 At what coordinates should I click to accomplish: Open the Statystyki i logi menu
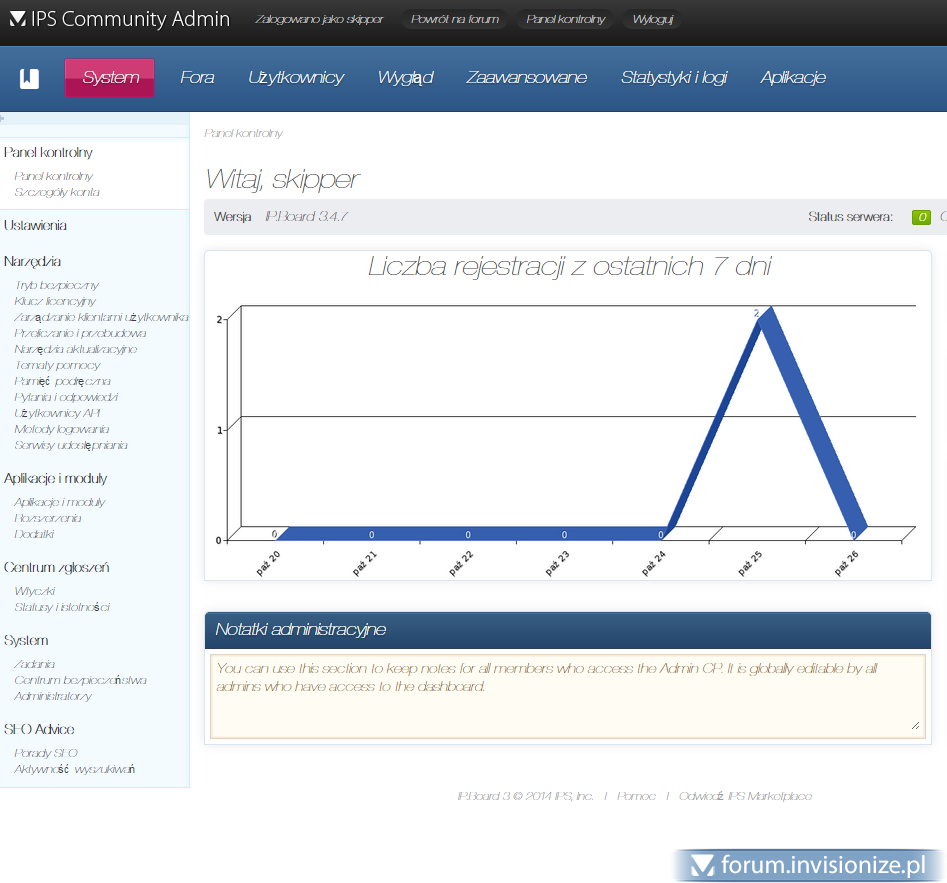click(673, 78)
